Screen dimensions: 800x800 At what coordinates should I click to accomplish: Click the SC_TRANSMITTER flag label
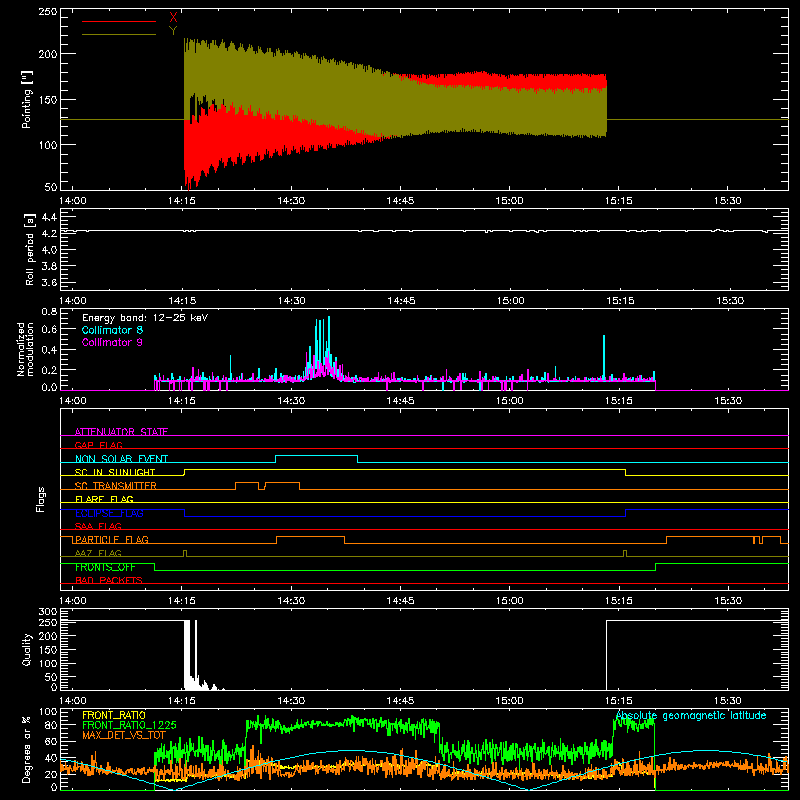(116, 485)
